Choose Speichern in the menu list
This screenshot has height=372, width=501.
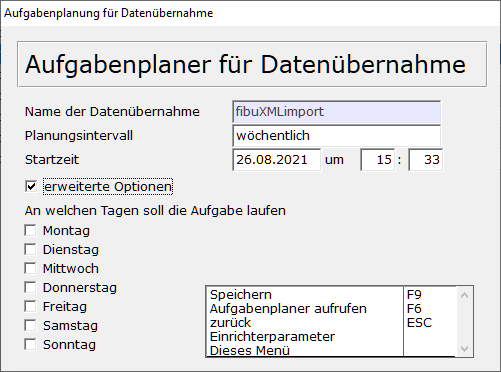tap(305, 294)
